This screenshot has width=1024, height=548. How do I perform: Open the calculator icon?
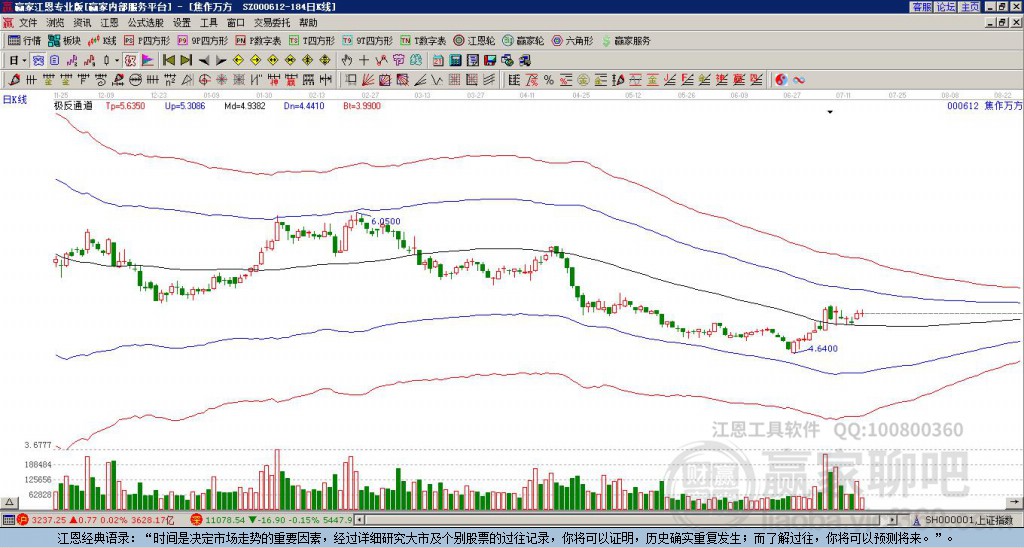(x=456, y=61)
